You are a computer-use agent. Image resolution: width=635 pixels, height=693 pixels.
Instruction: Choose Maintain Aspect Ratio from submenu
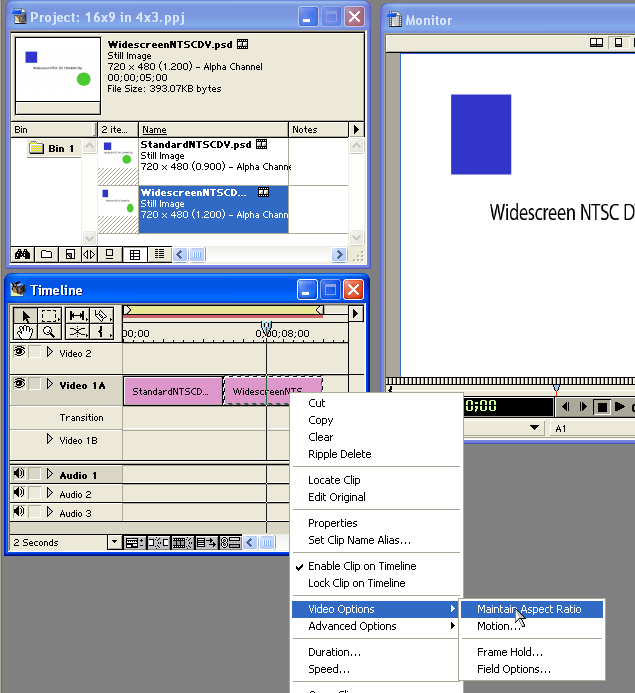tap(531, 609)
